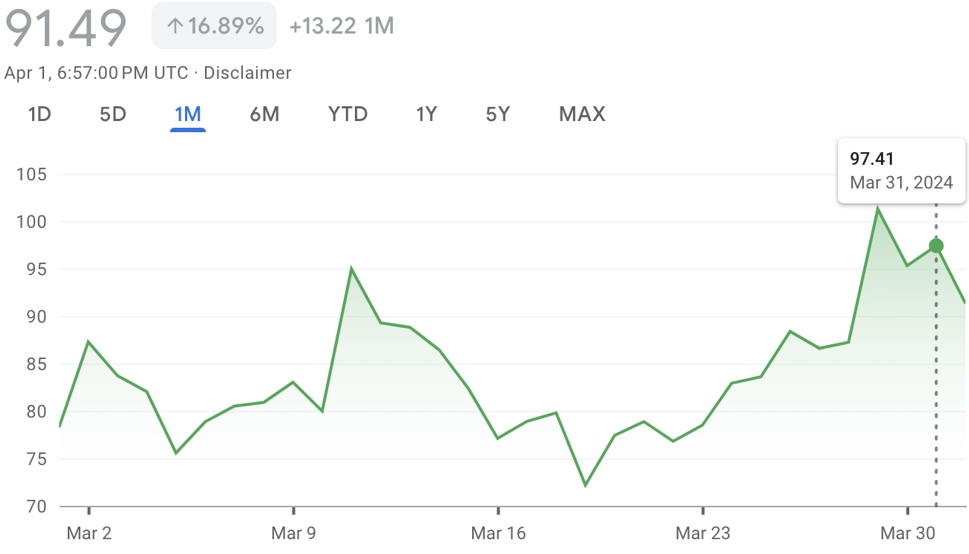Show the 6M chart range

[264, 114]
